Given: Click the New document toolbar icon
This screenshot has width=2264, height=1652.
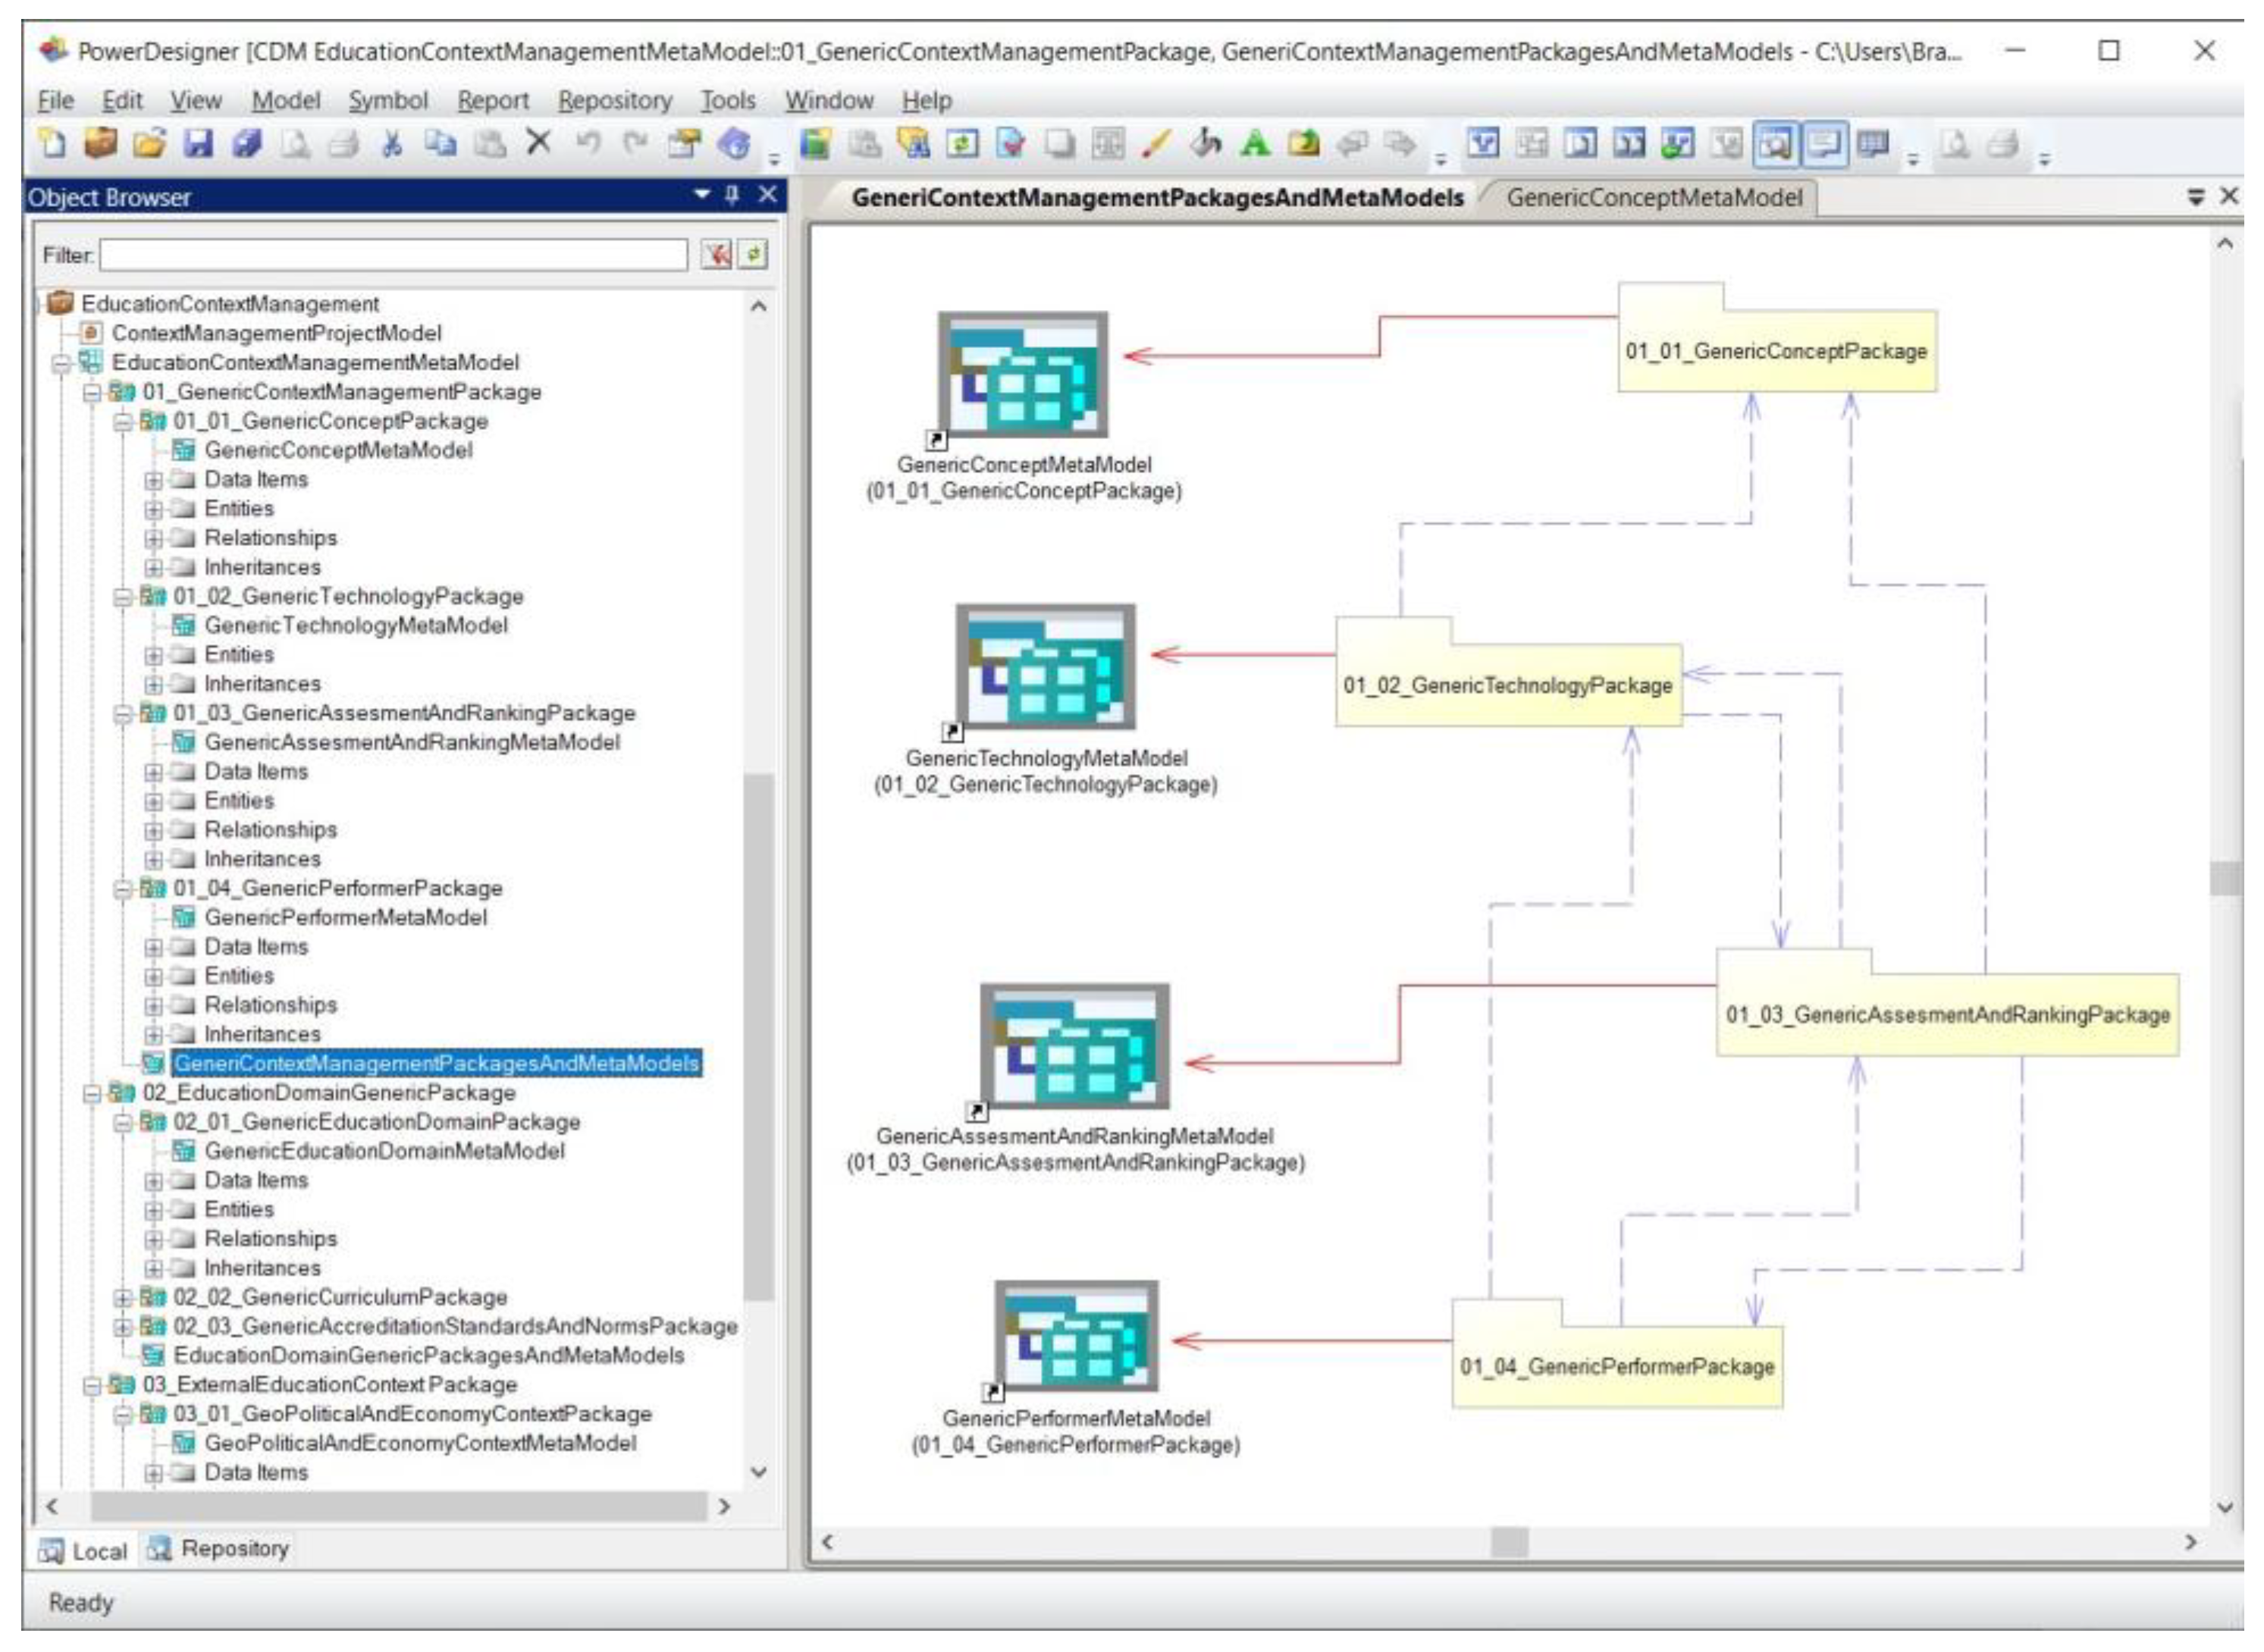Looking at the screenshot, I should pyautogui.click(x=52, y=144).
